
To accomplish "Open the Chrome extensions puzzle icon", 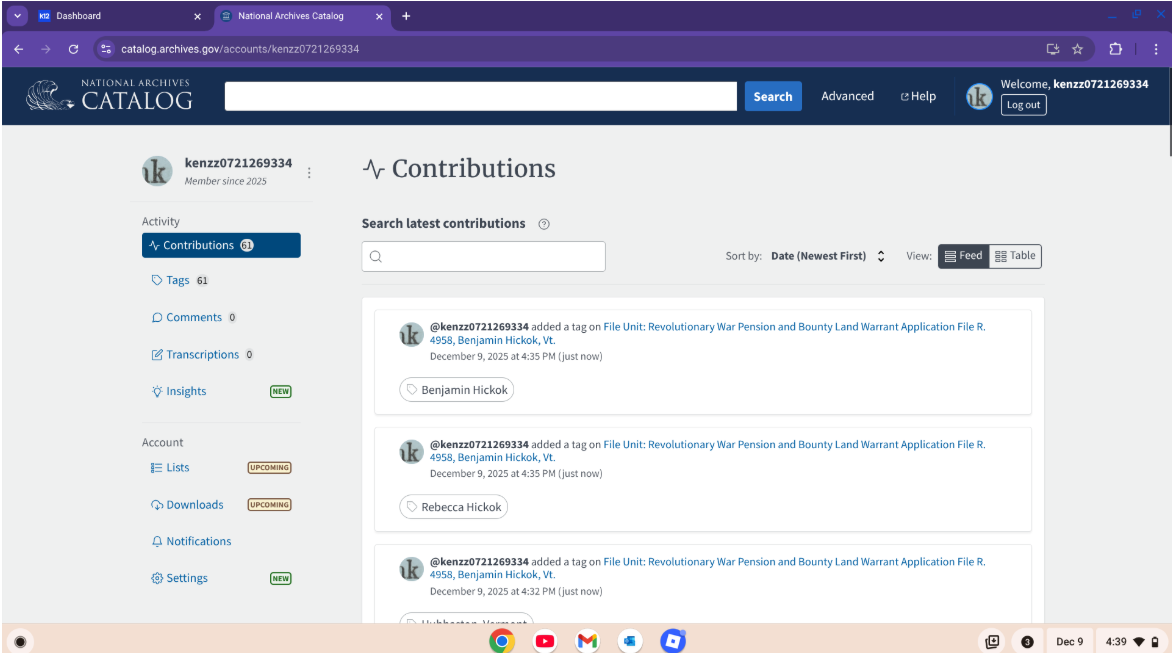I will coord(1115,49).
